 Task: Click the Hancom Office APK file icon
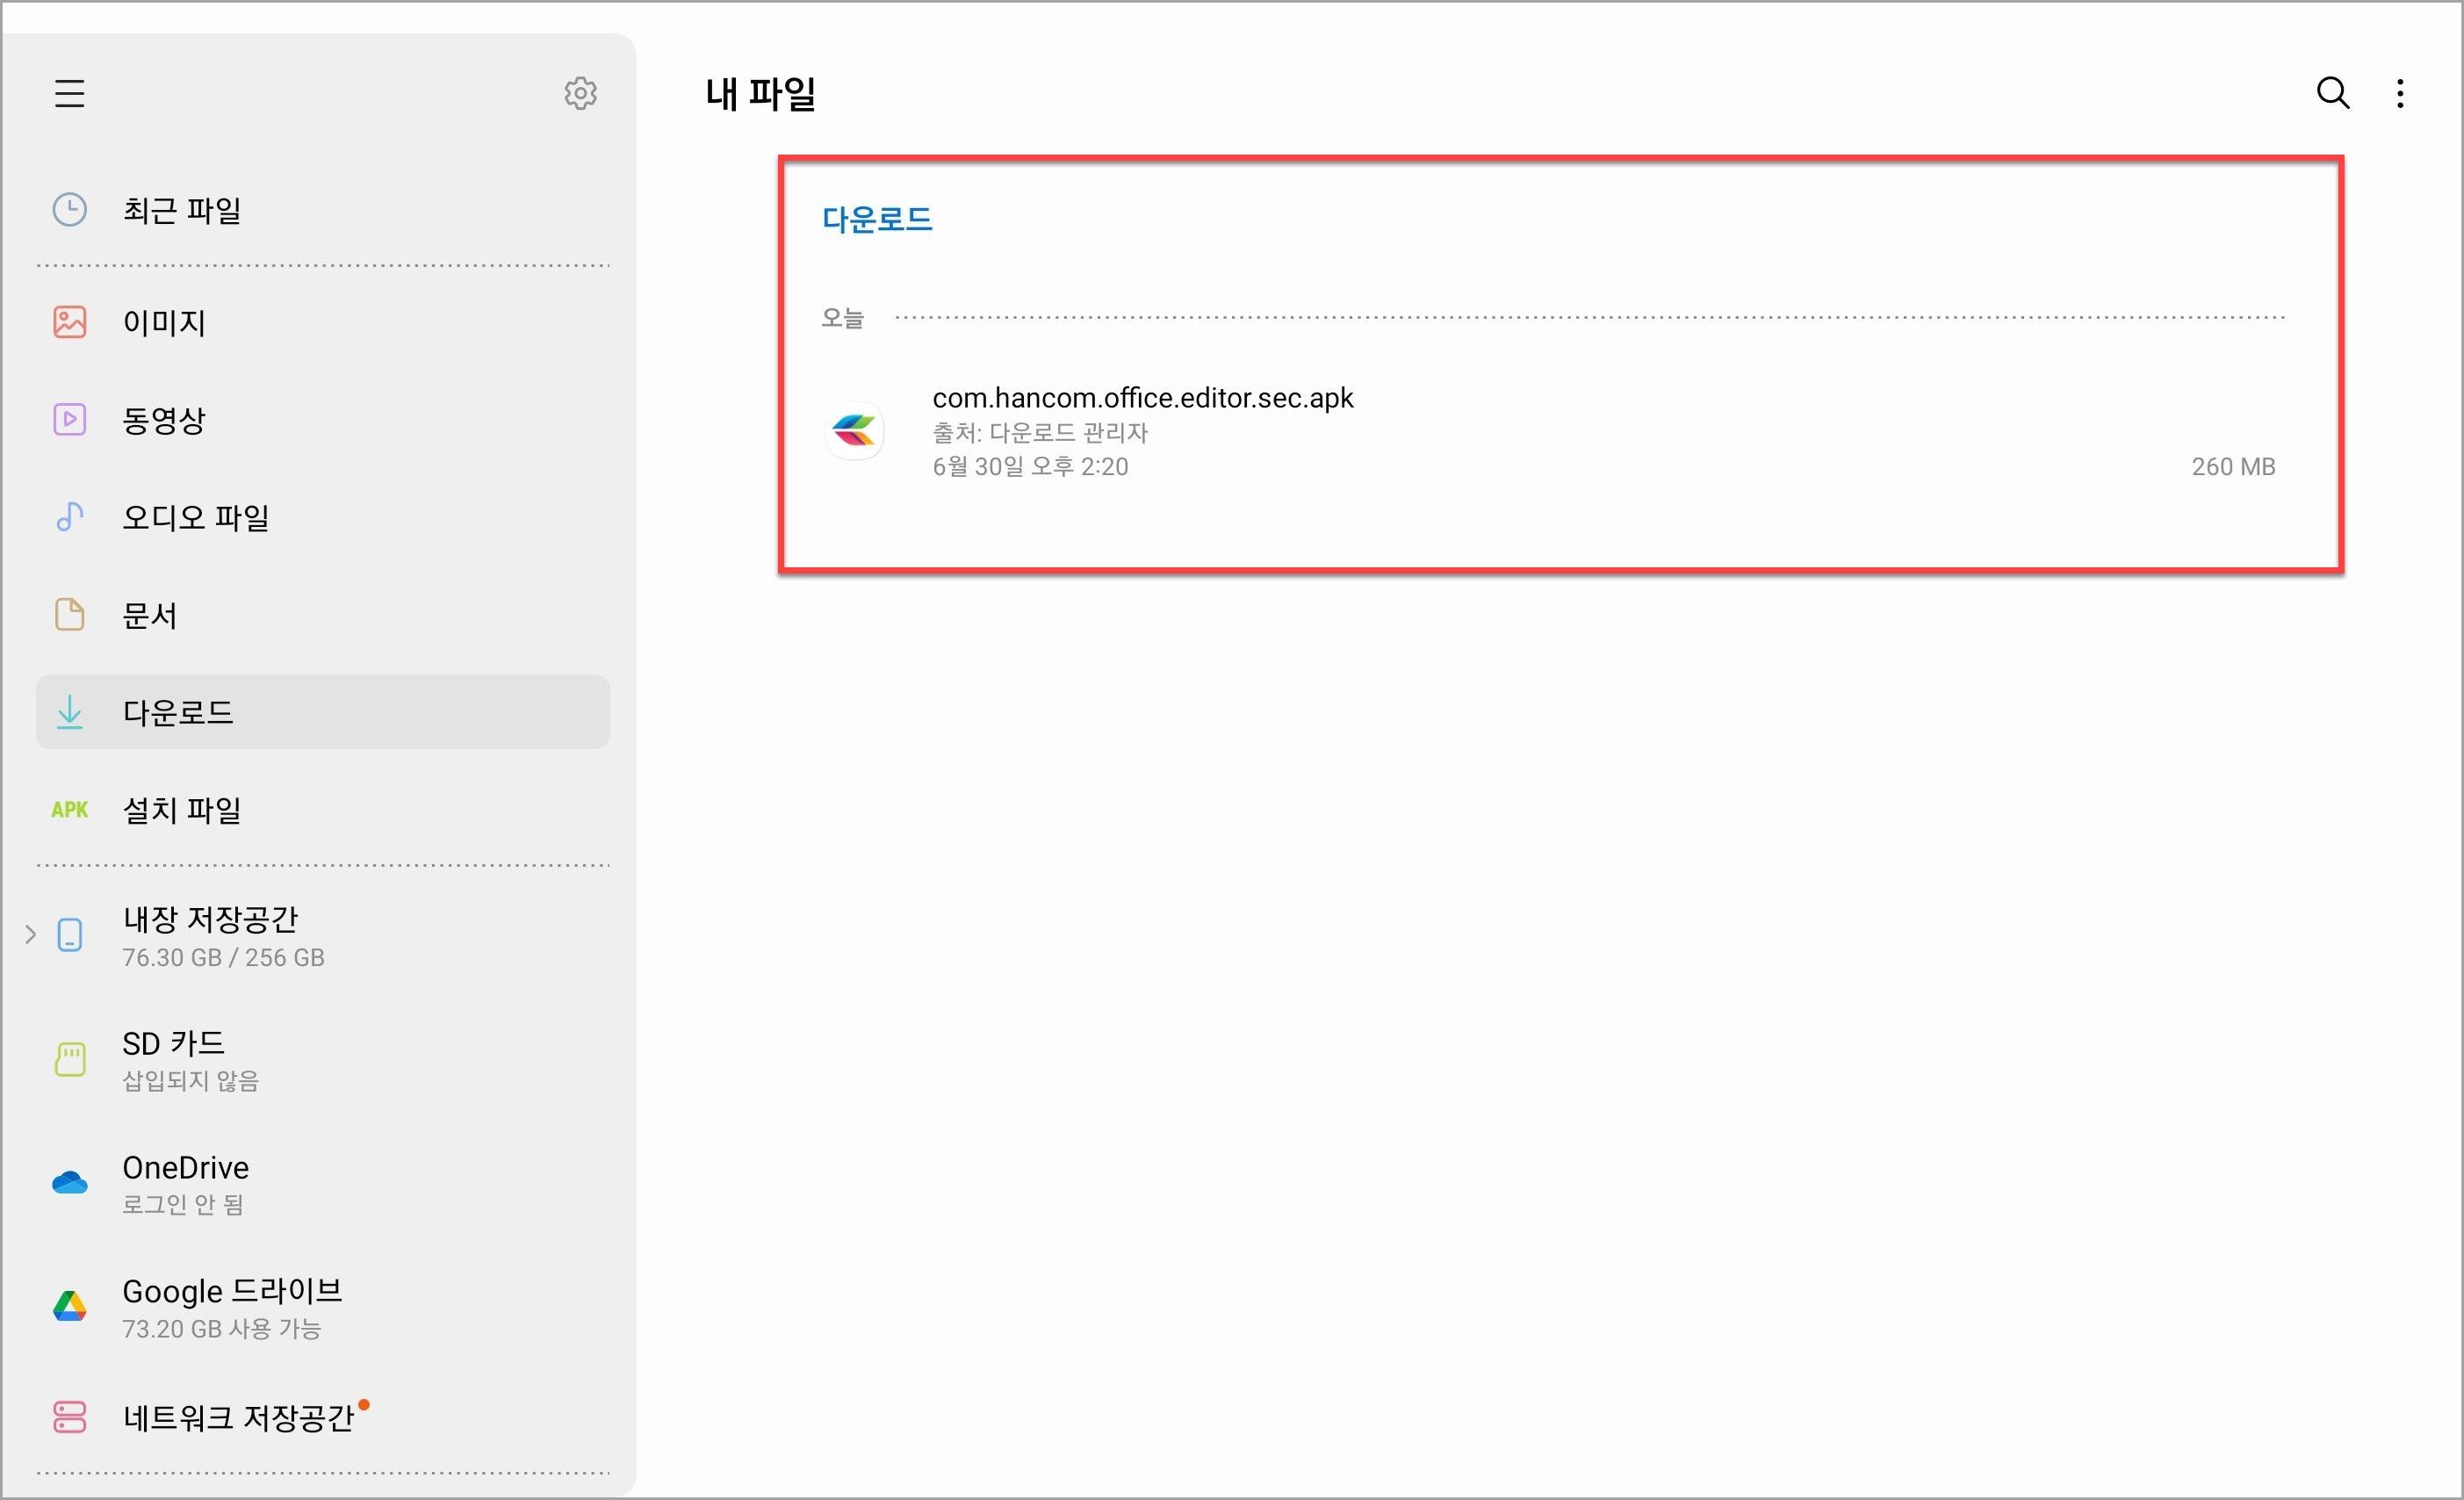854,431
